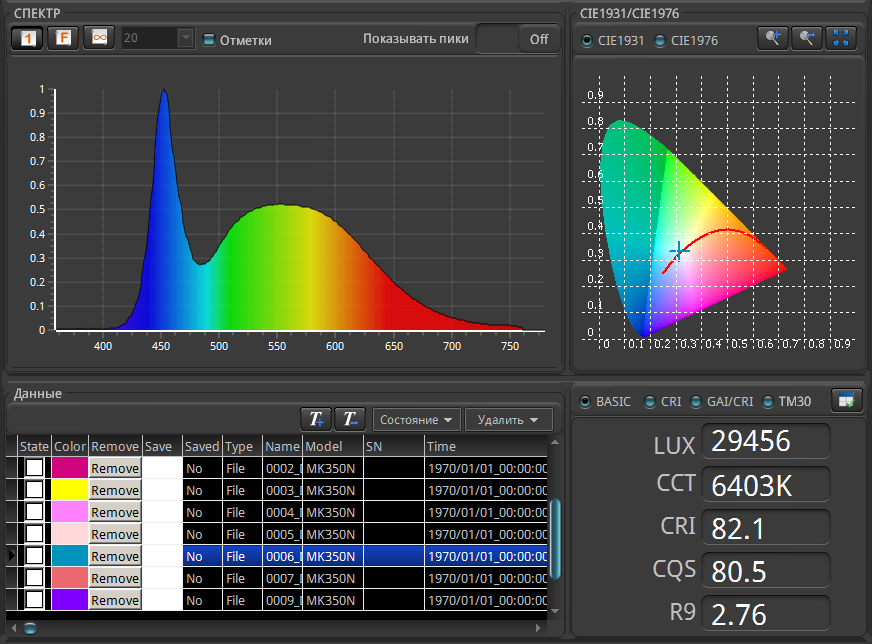Click the T-plus add text icon
Image resolution: width=872 pixels, height=644 pixels.
click(x=316, y=419)
